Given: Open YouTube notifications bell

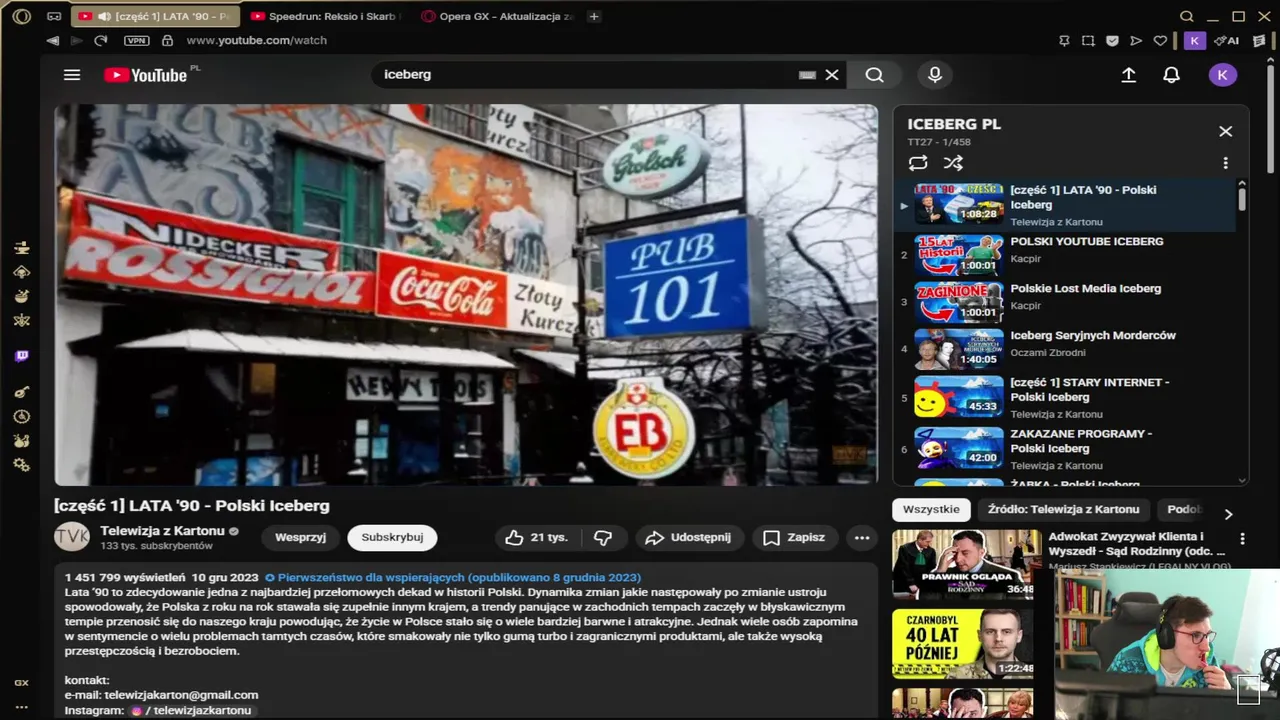Looking at the screenshot, I should pos(1172,75).
